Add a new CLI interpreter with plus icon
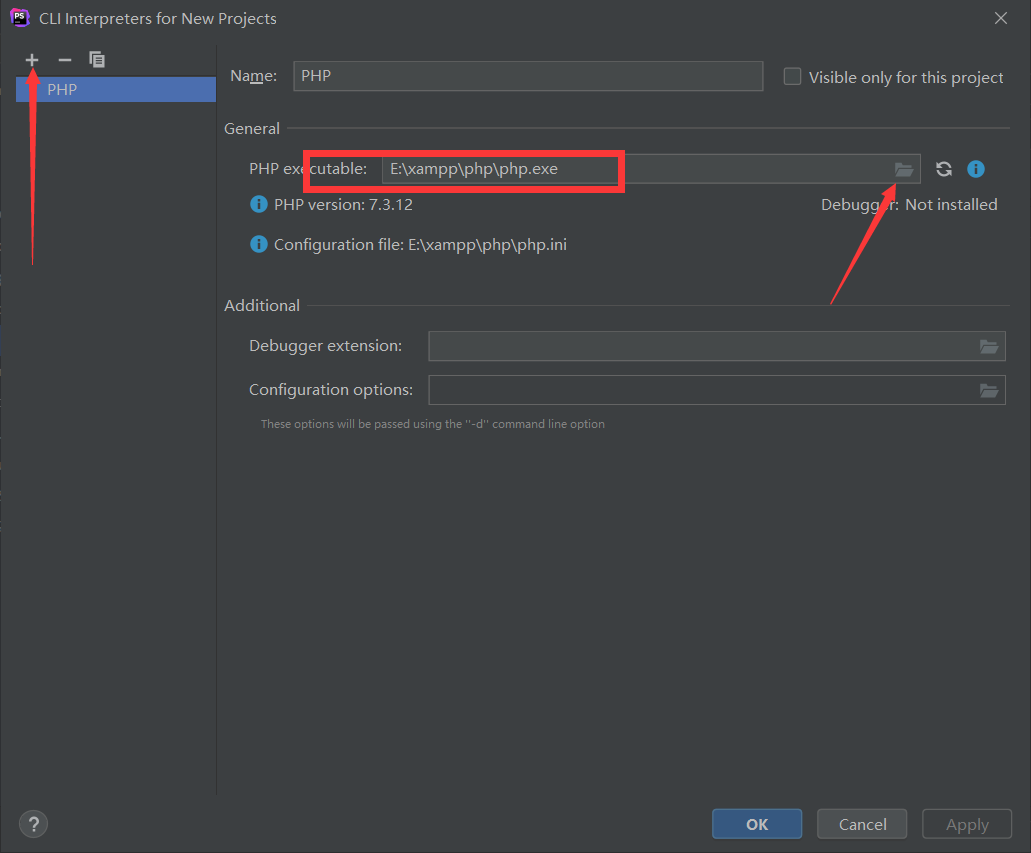1031x853 pixels. [x=32, y=60]
